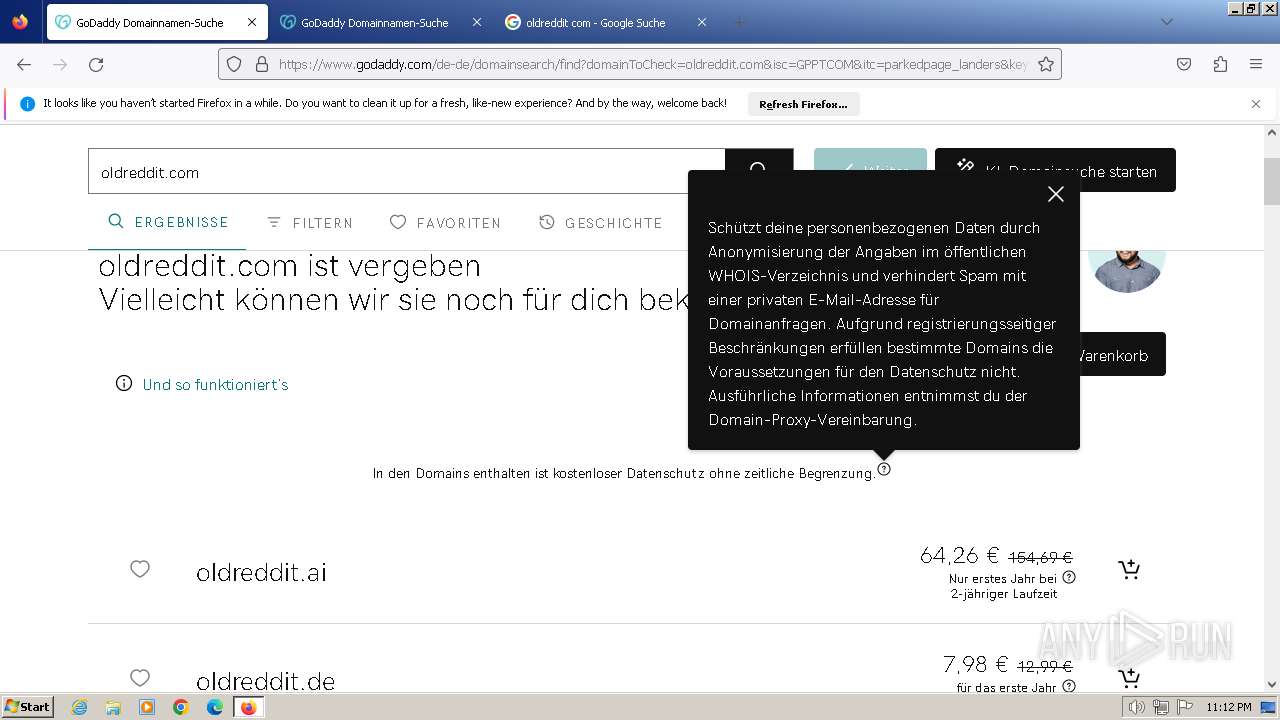Open Edge from the taskbar
The width and height of the screenshot is (1280, 720).
215,707
